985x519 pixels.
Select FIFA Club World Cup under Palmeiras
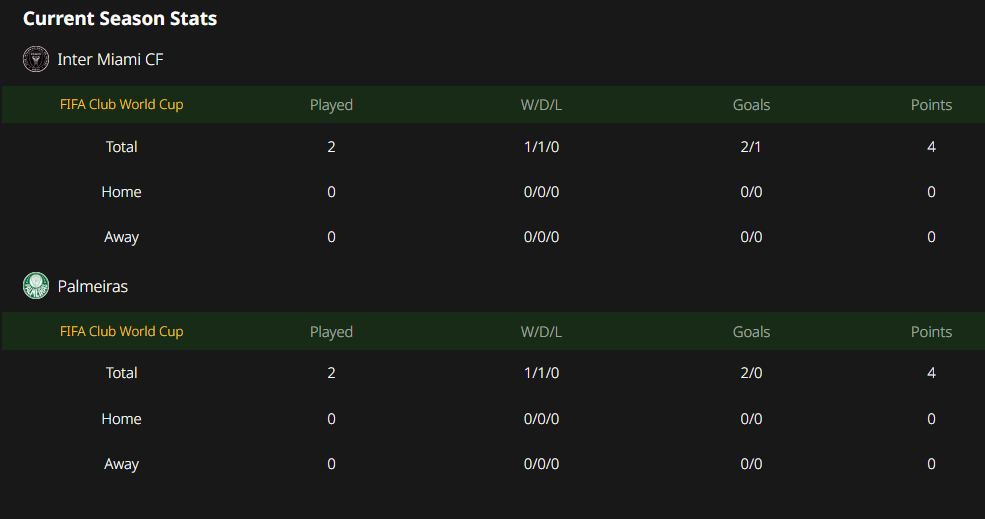tap(121, 331)
